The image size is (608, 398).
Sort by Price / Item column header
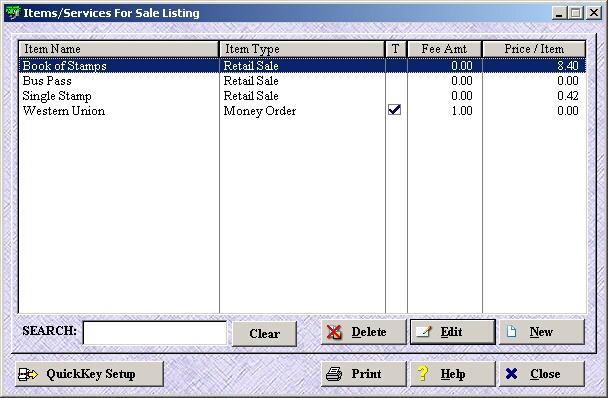(x=534, y=49)
